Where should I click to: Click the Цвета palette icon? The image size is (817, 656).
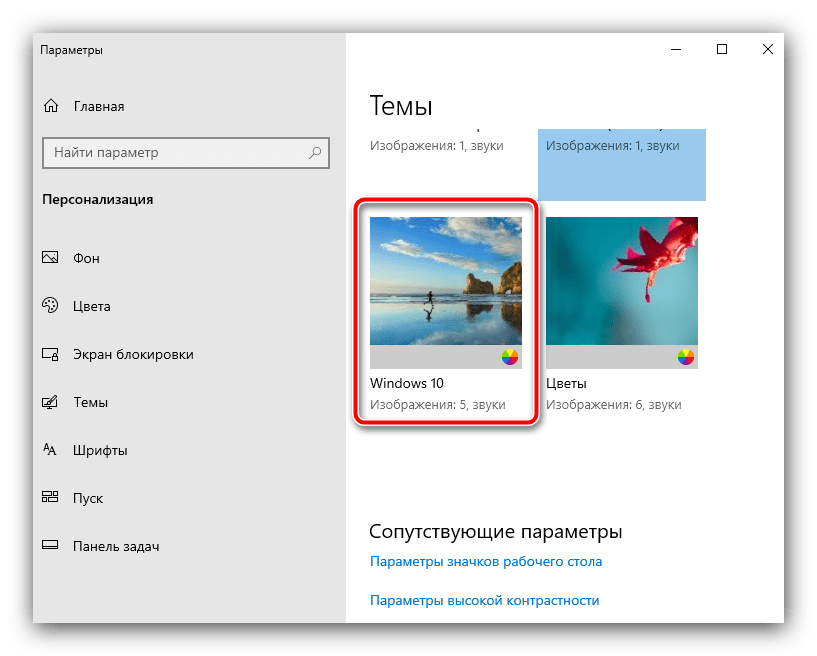(x=50, y=305)
